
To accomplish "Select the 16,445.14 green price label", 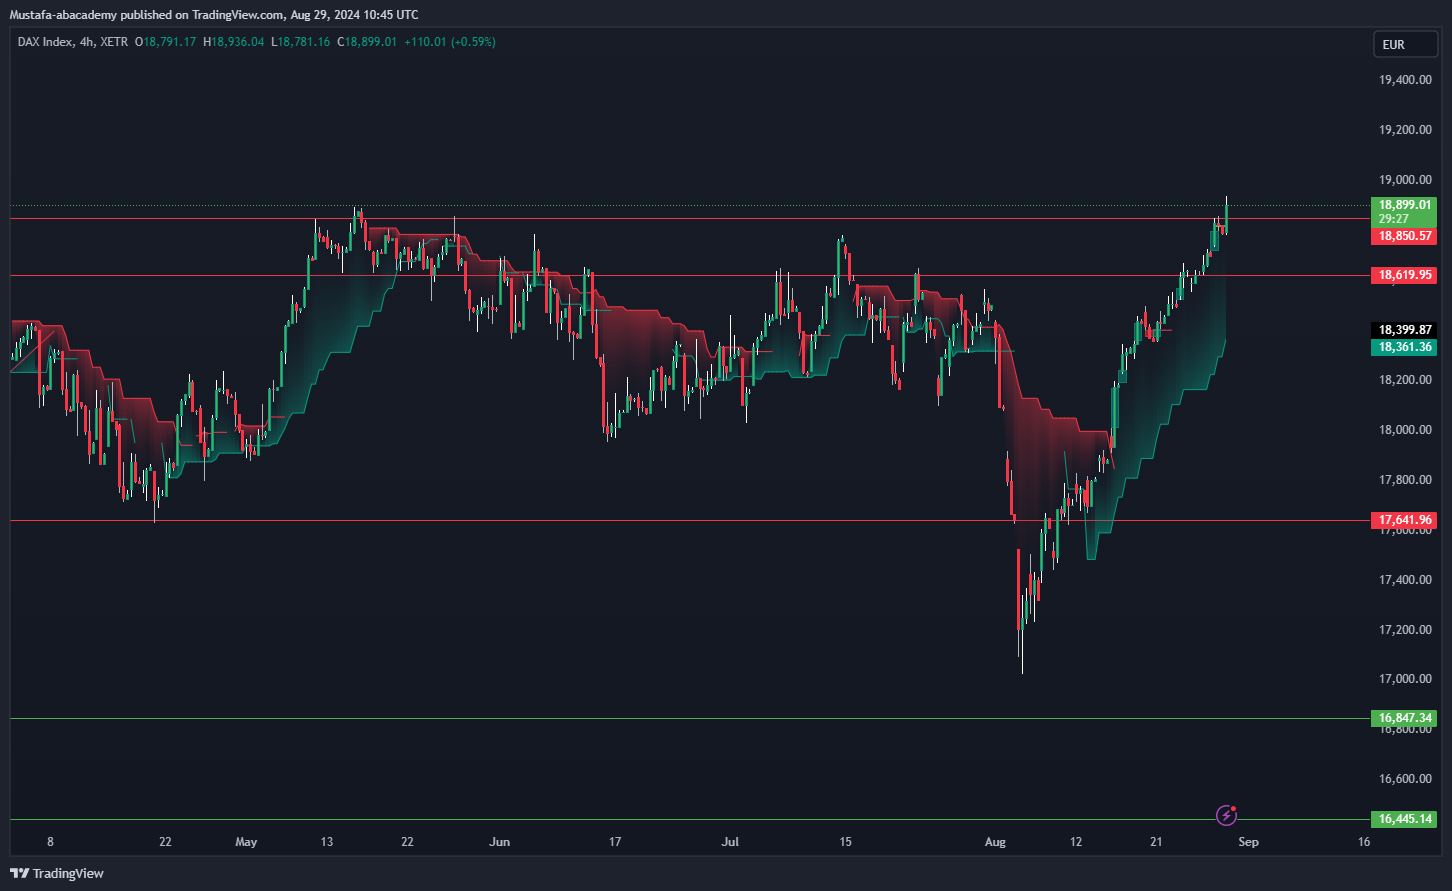I will tap(1405, 819).
